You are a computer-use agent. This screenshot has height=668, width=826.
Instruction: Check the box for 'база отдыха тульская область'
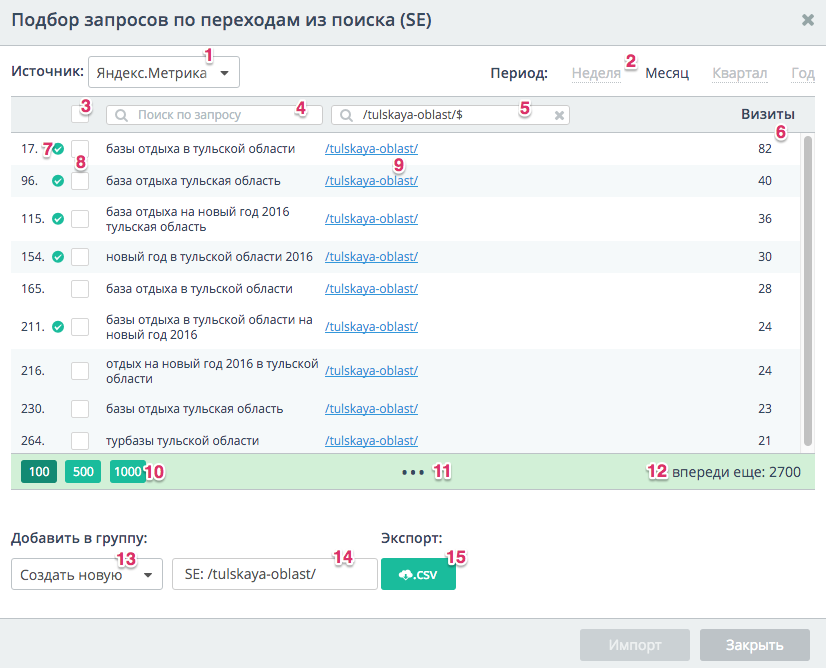pos(80,181)
